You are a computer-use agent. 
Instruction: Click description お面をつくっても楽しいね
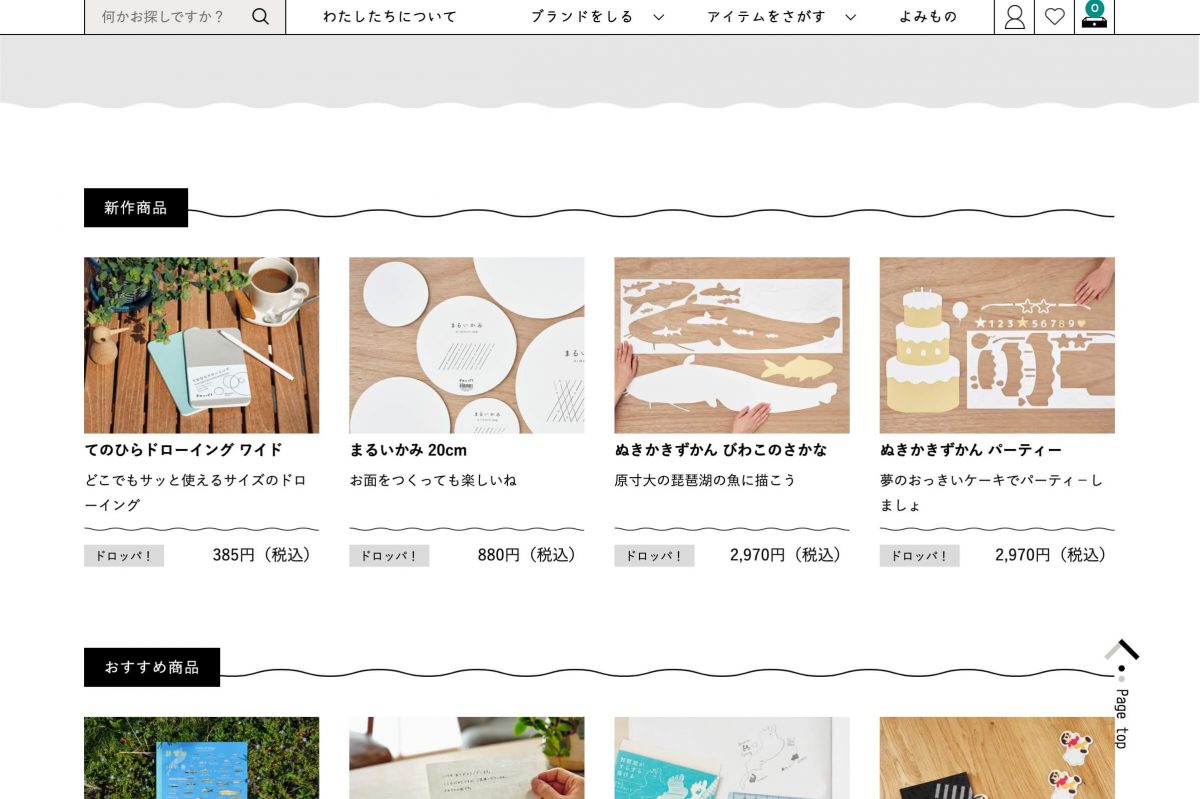coord(433,480)
